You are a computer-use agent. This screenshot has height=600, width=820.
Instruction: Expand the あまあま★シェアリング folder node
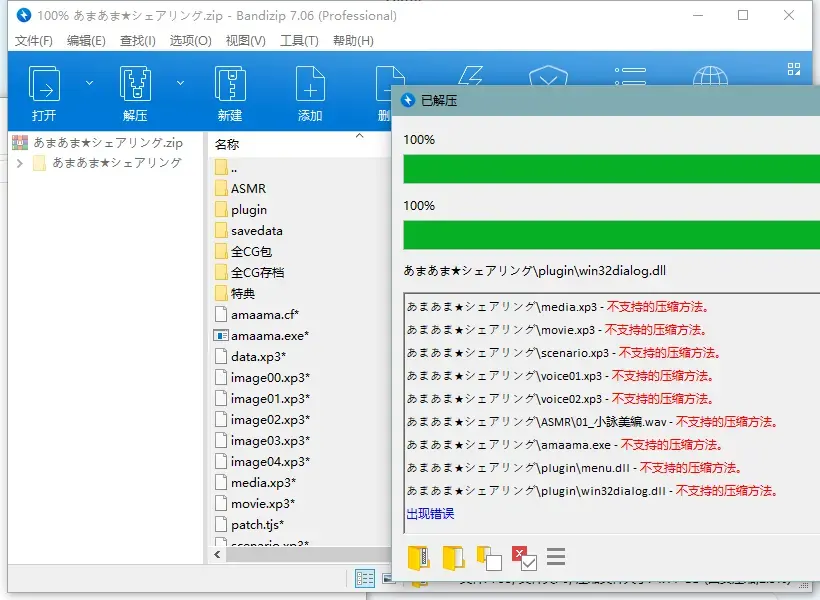pos(19,163)
